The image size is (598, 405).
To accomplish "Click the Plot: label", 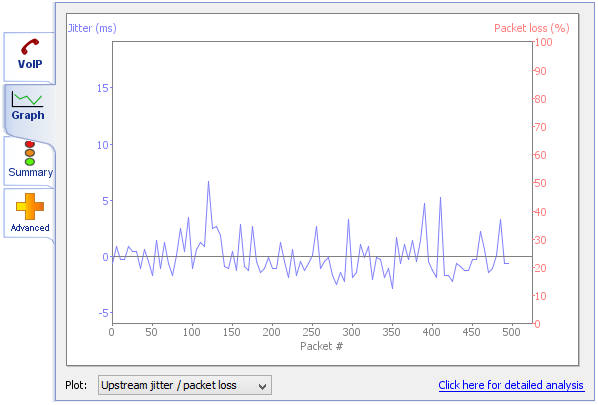I will (x=76, y=385).
